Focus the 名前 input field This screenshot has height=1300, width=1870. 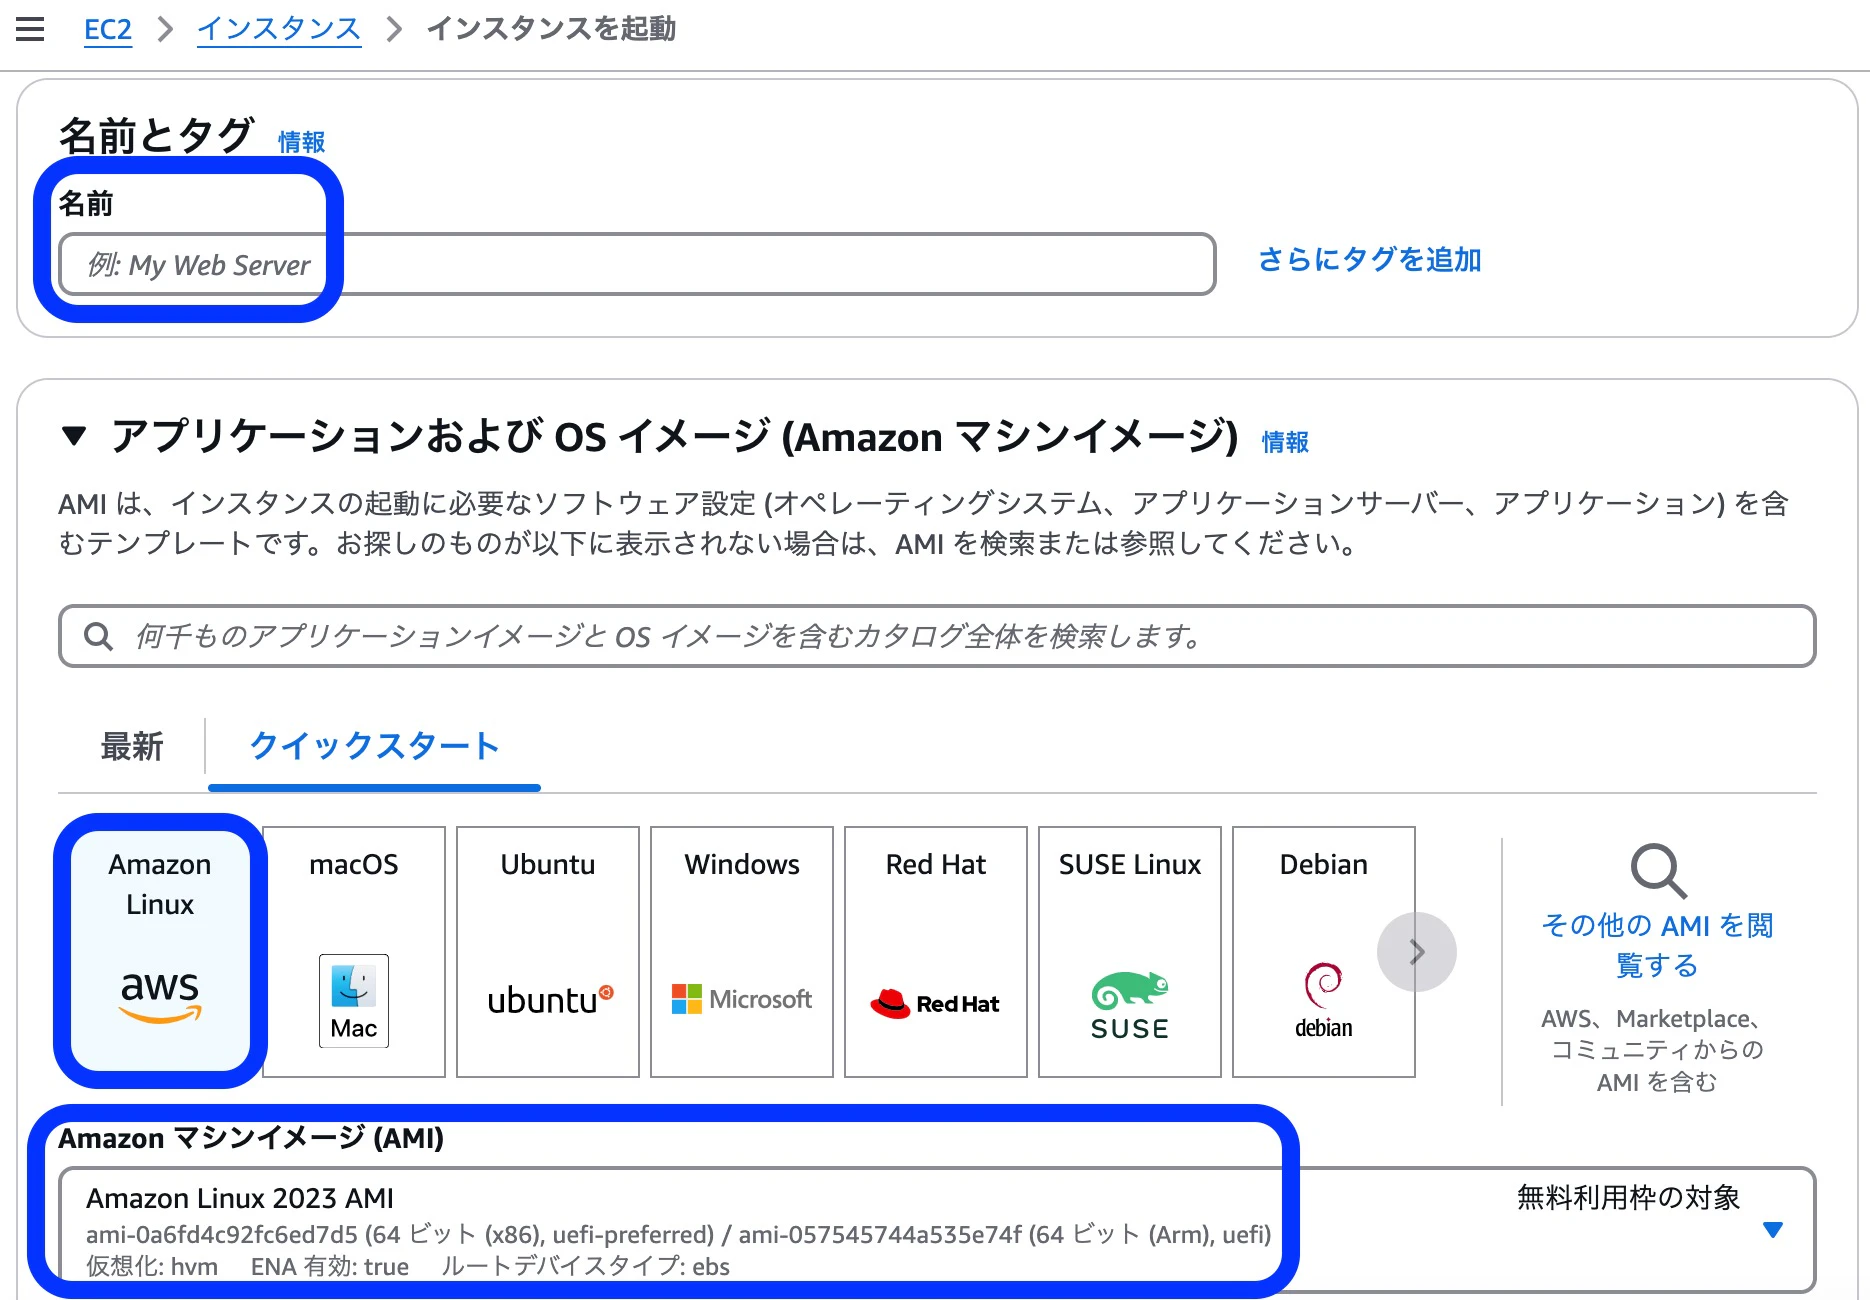pos(637,264)
